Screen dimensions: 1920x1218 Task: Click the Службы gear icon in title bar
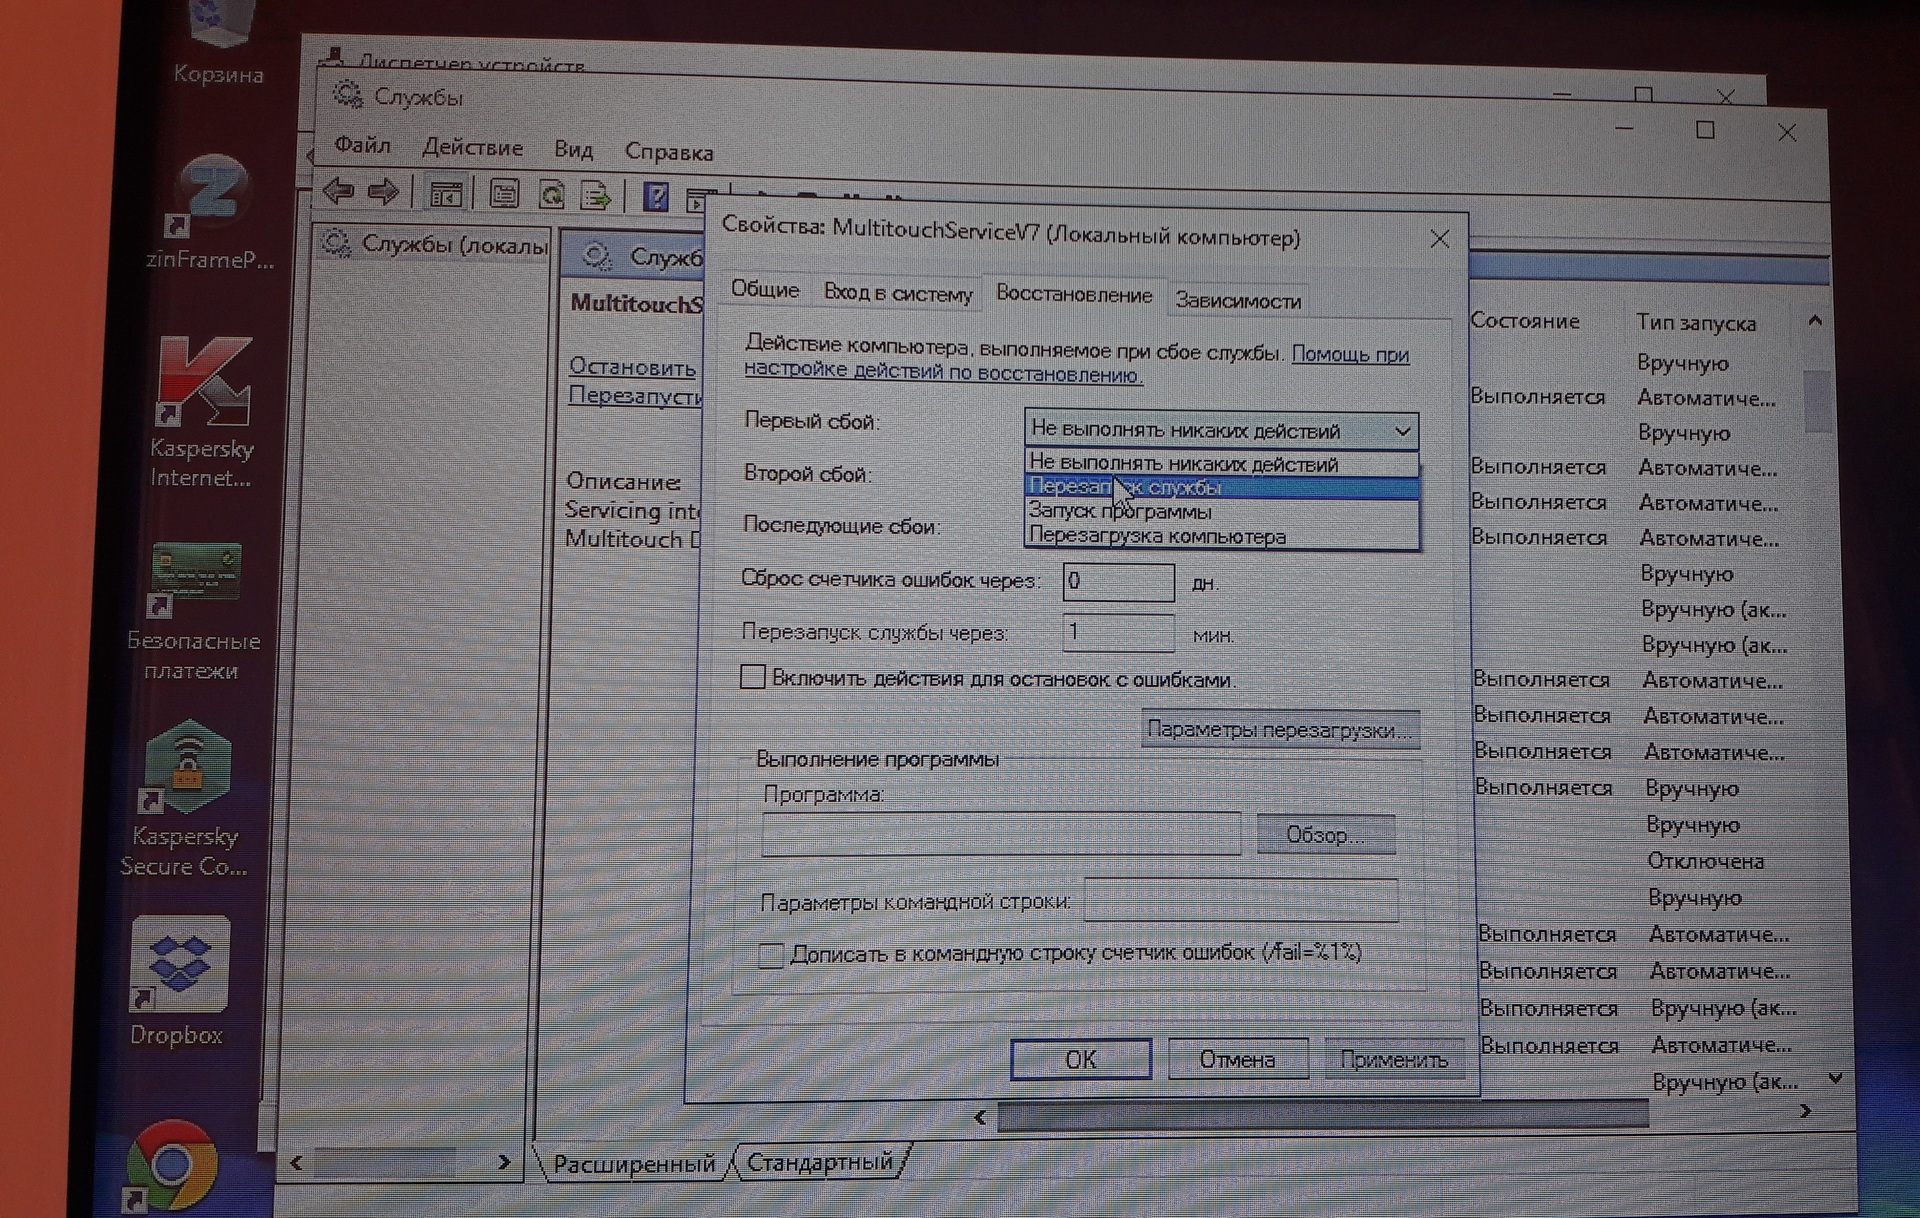pos(347,95)
